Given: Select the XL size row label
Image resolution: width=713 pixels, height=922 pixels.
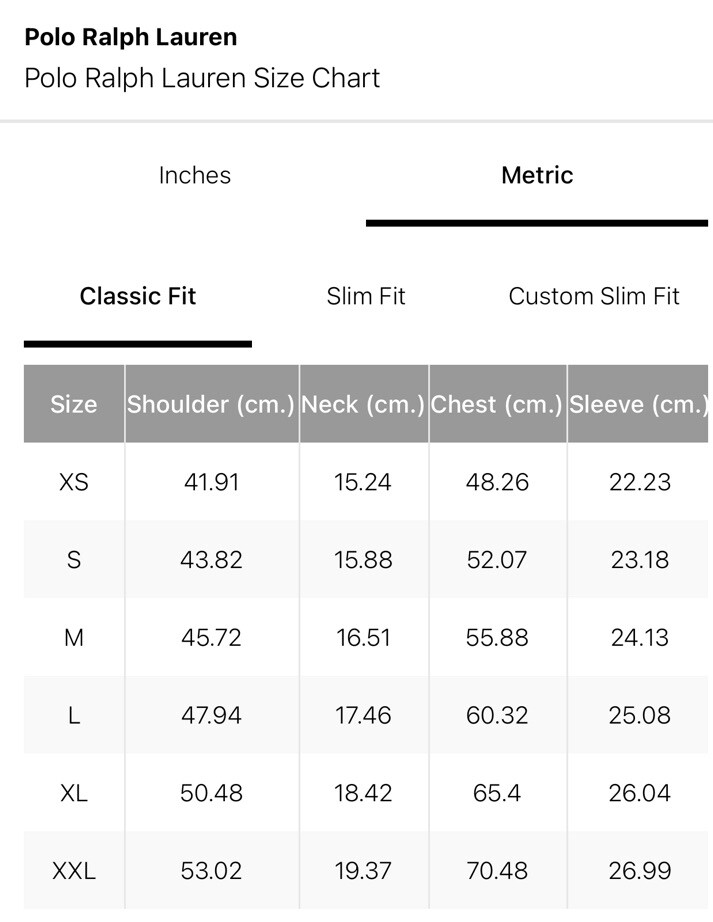Looking at the screenshot, I should pos(74,793).
